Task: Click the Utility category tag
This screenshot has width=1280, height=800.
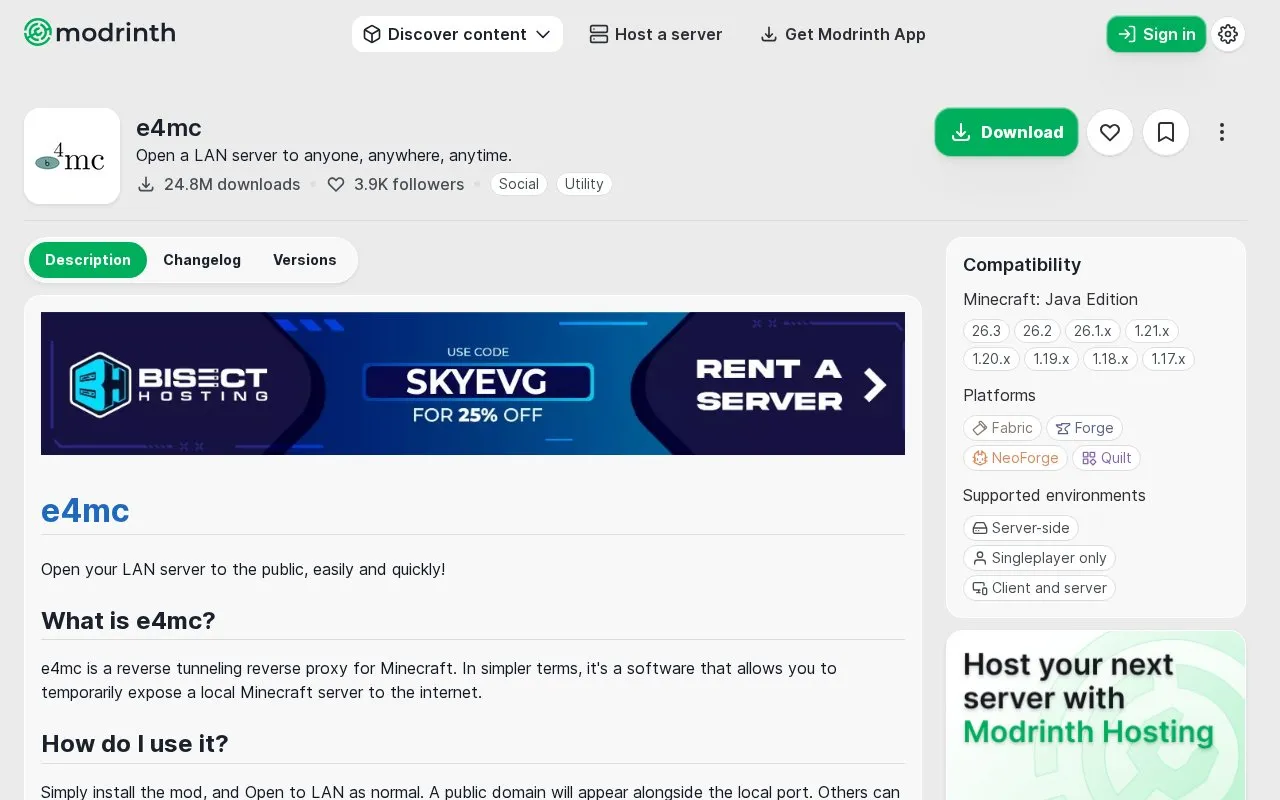Action: (x=584, y=184)
